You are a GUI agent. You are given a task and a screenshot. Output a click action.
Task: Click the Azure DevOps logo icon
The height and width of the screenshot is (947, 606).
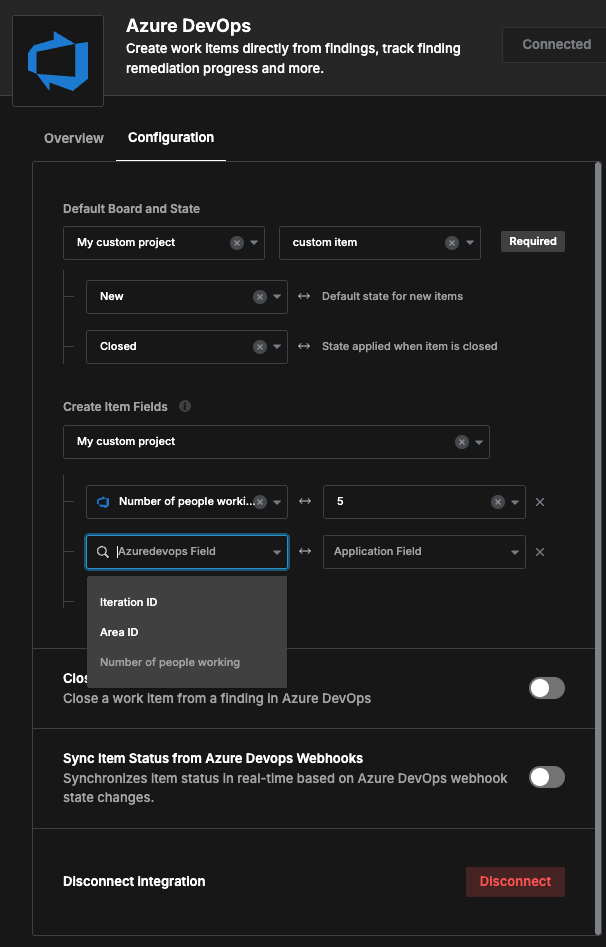tap(58, 61)
